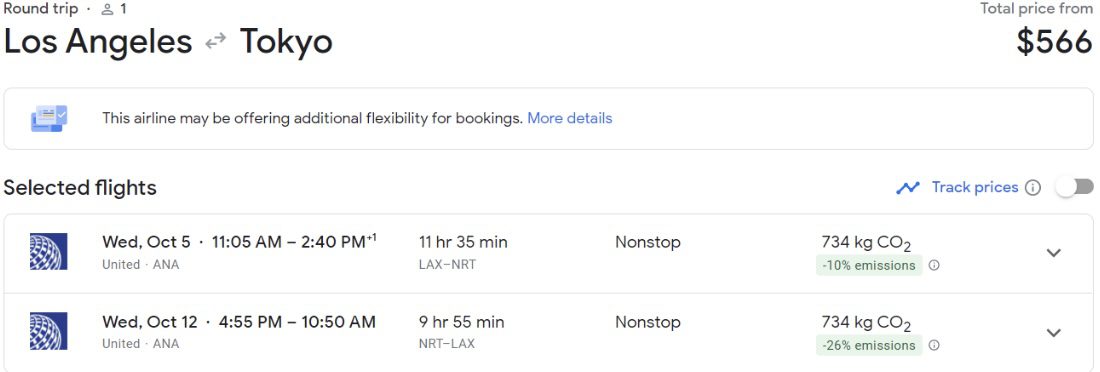The image size is (1100, 372).
Task: Click the Track prices info icon
Action: [1033, 187]
